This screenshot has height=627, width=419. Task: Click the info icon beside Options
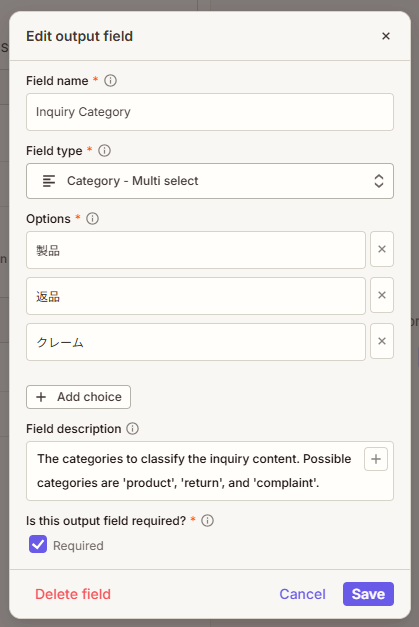pos(92,219)
